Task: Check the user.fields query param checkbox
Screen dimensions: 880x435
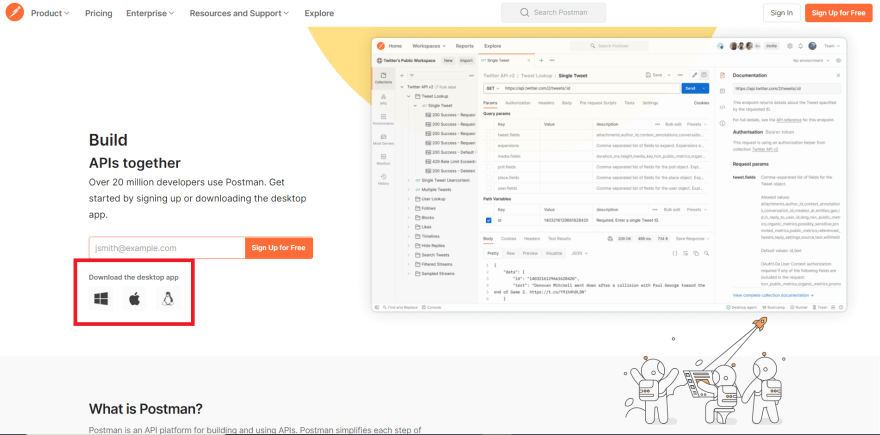Action: click(x=488, y=188)
